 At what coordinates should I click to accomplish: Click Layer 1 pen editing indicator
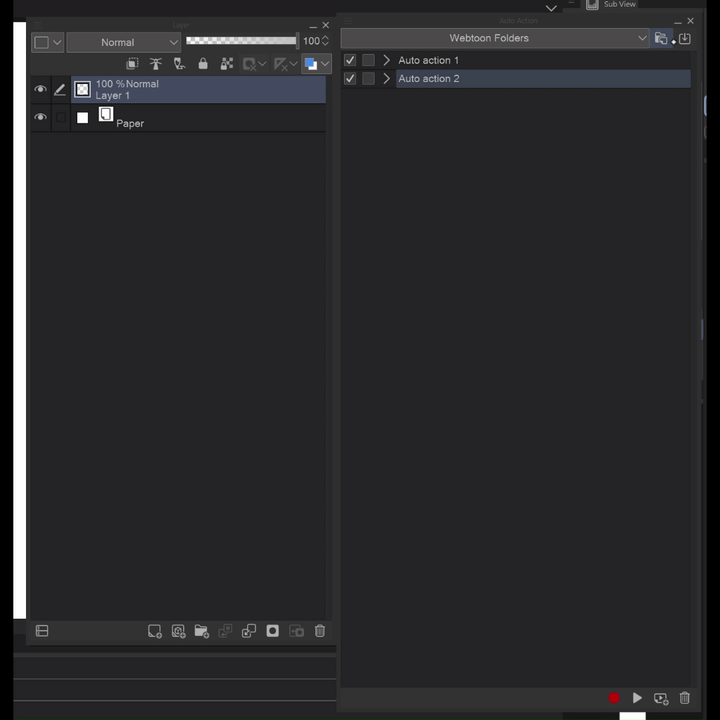coord(60,89)
